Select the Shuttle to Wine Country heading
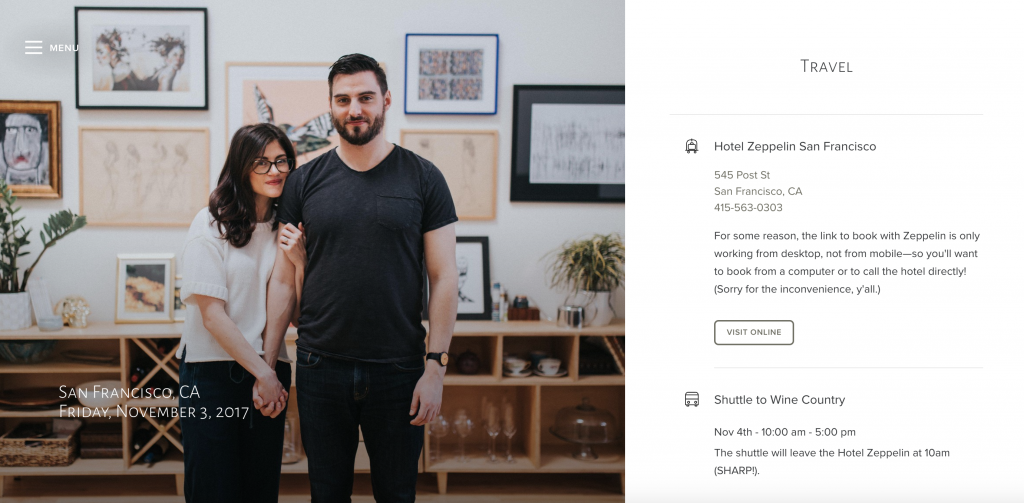The height and width of the screenshot is (503, 1024). pos(779,400)
